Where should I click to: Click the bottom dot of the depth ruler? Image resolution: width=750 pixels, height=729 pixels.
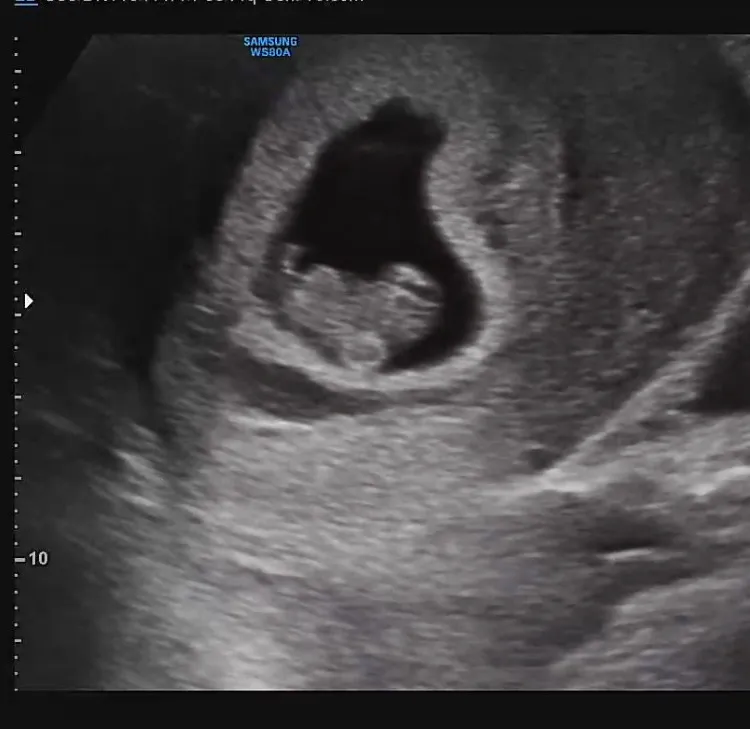tap(16, 689)
